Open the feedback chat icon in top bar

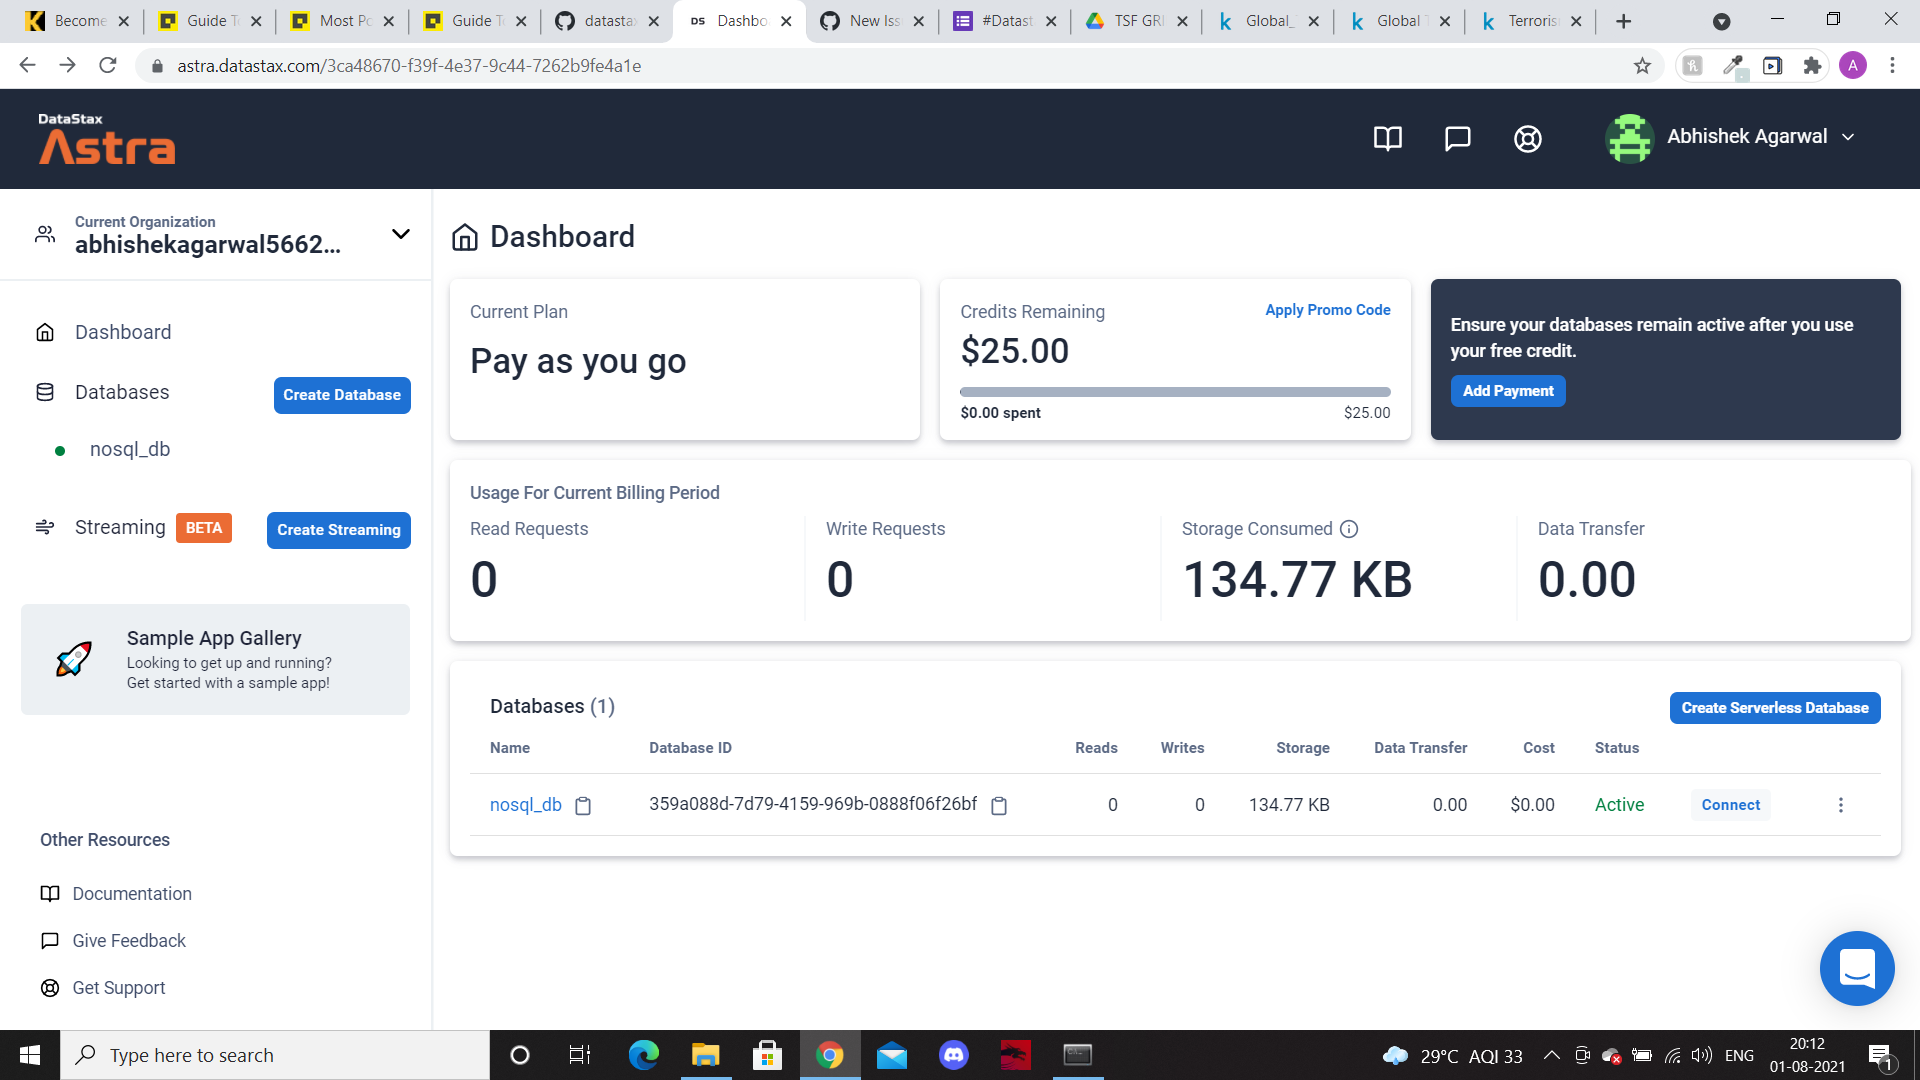pos(1457,138)
